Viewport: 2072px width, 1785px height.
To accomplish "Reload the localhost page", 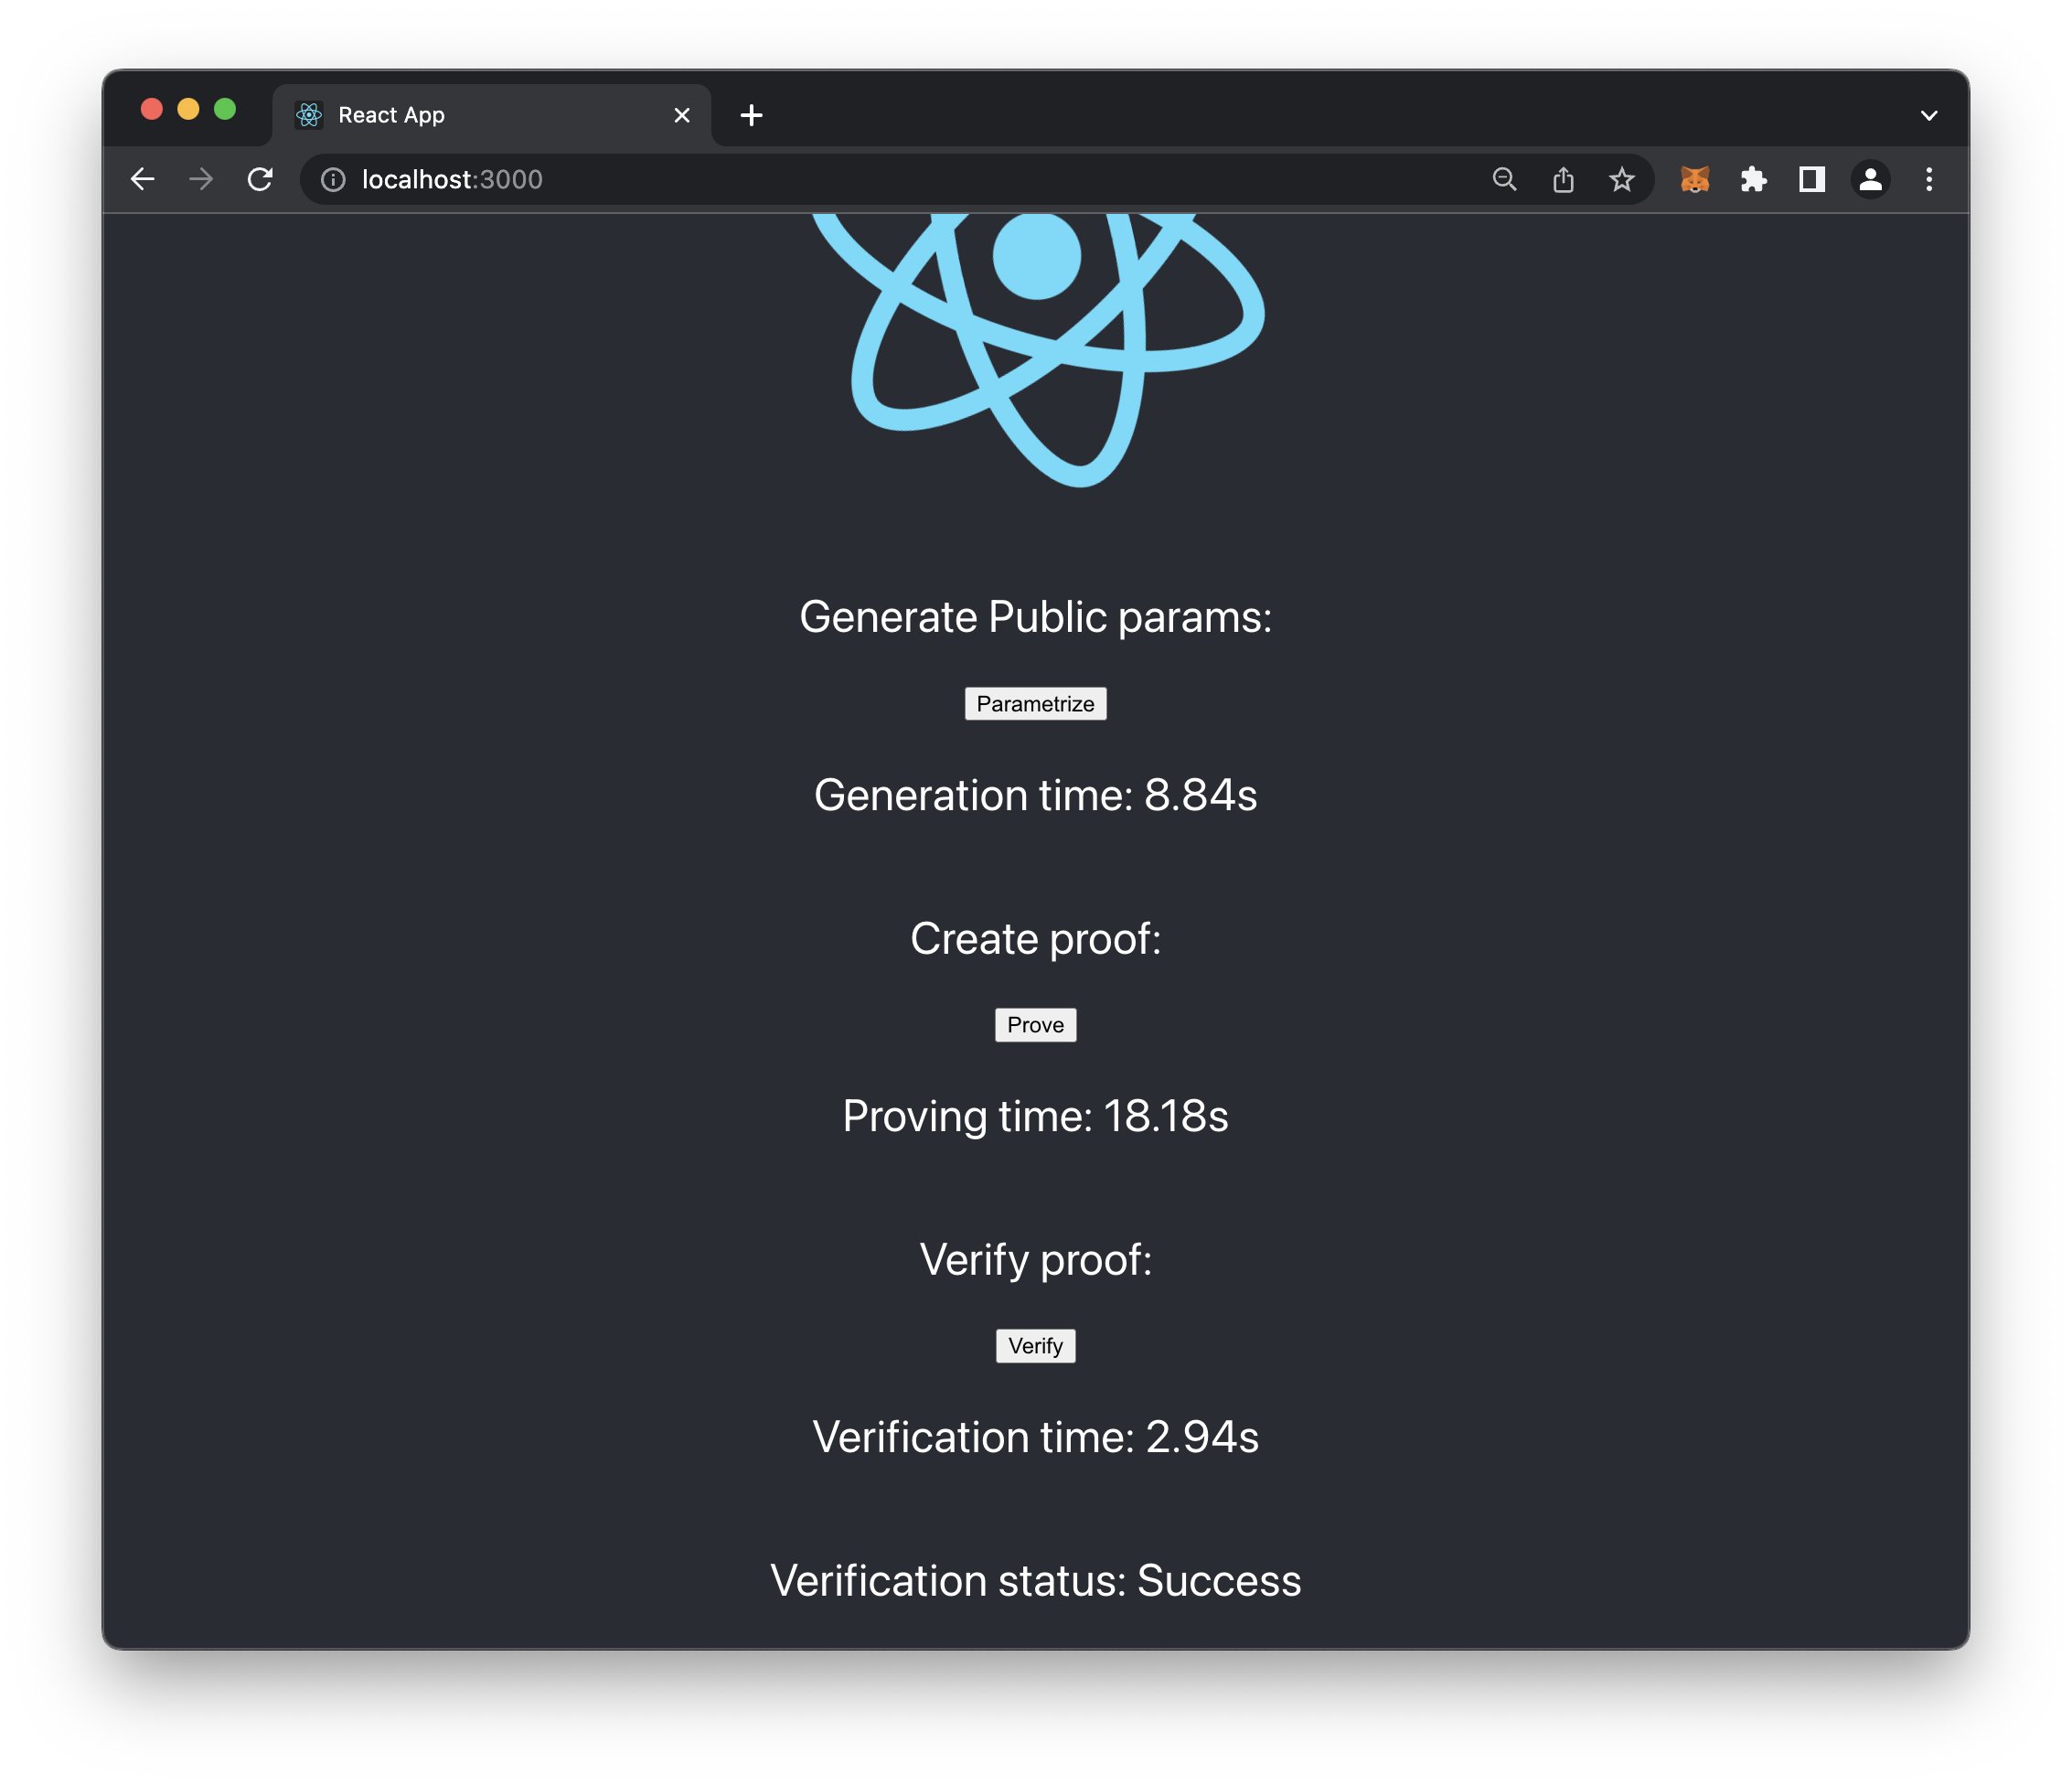I will pos(260,179).
